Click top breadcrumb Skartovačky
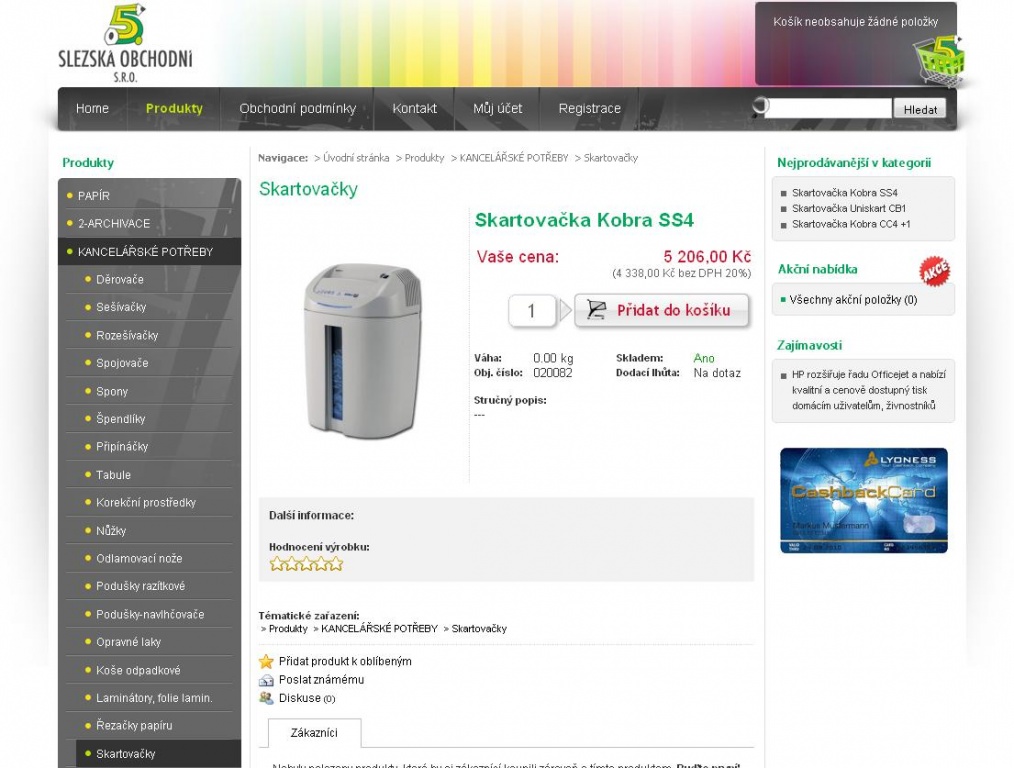 (610, 158)
